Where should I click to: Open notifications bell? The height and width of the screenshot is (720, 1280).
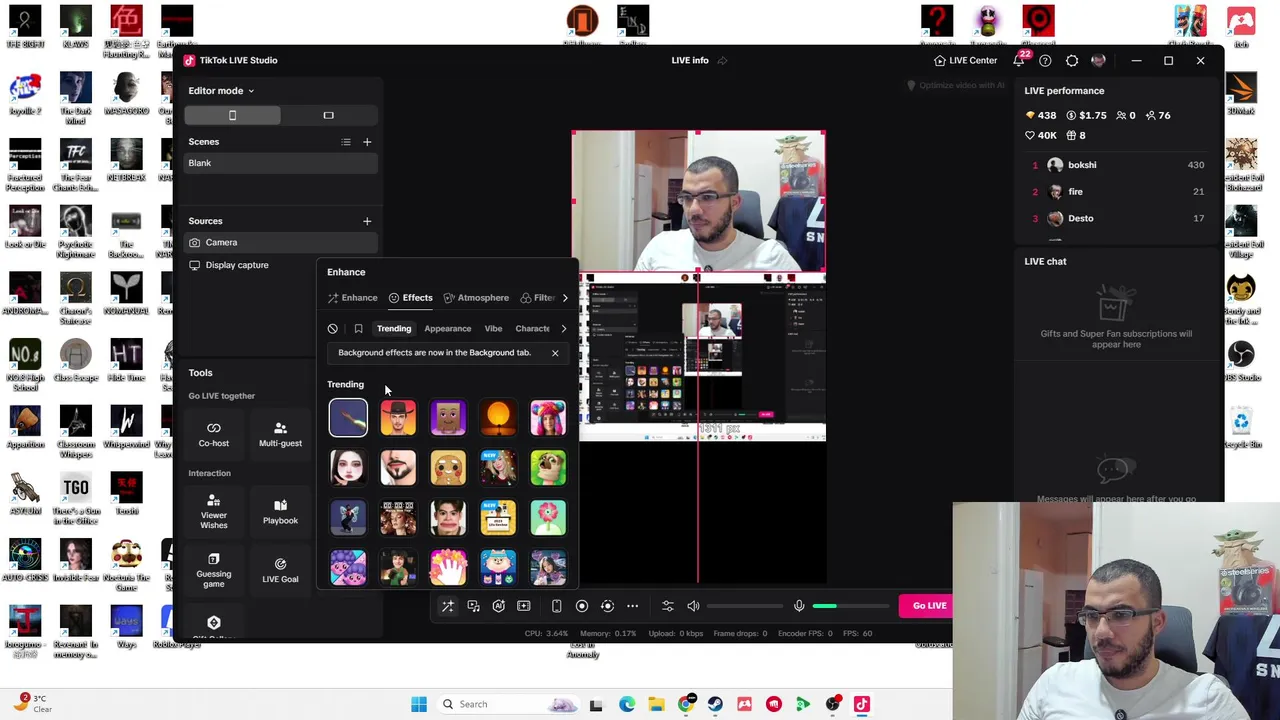(1019, 61)
